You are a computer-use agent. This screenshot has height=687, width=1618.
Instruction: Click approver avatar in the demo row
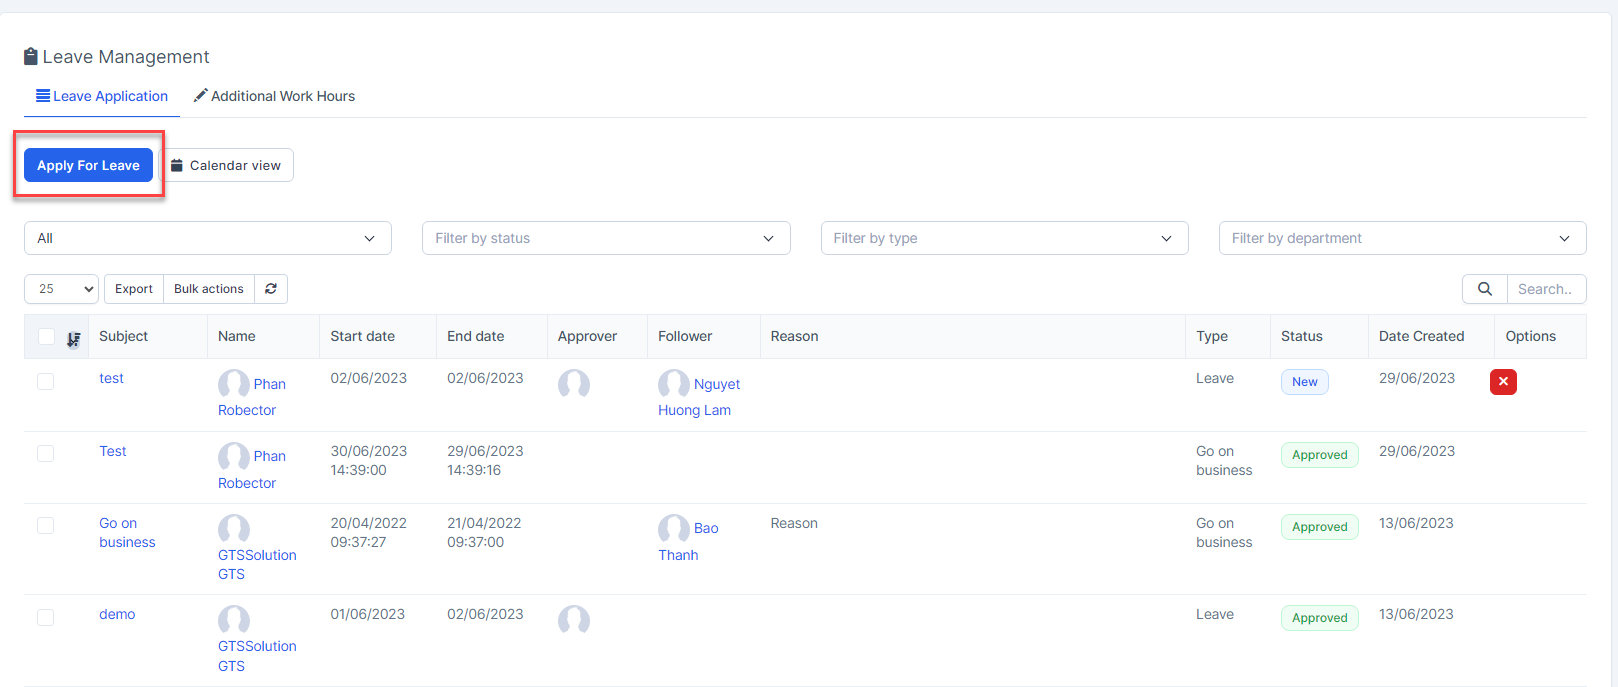coord(574,620)
